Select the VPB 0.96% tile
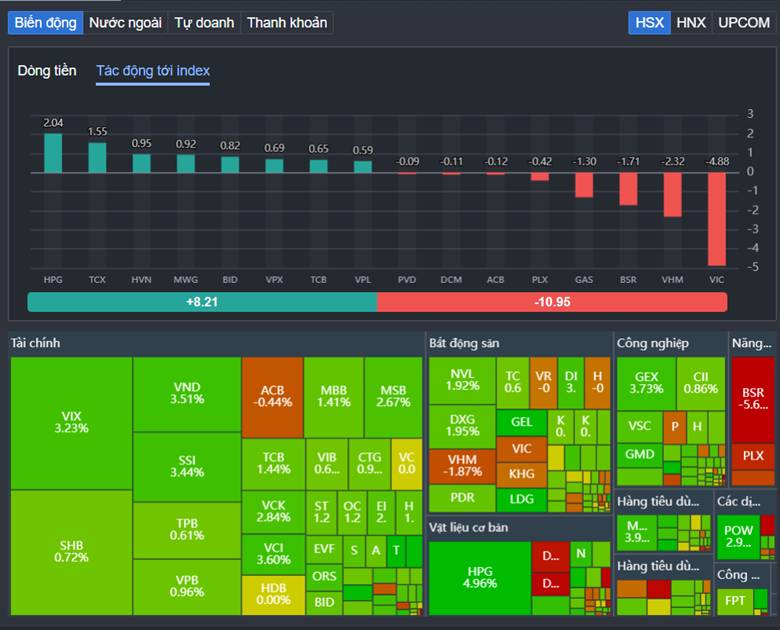The height and width of the screenshot is (630, 780). [x=187, y=587]
